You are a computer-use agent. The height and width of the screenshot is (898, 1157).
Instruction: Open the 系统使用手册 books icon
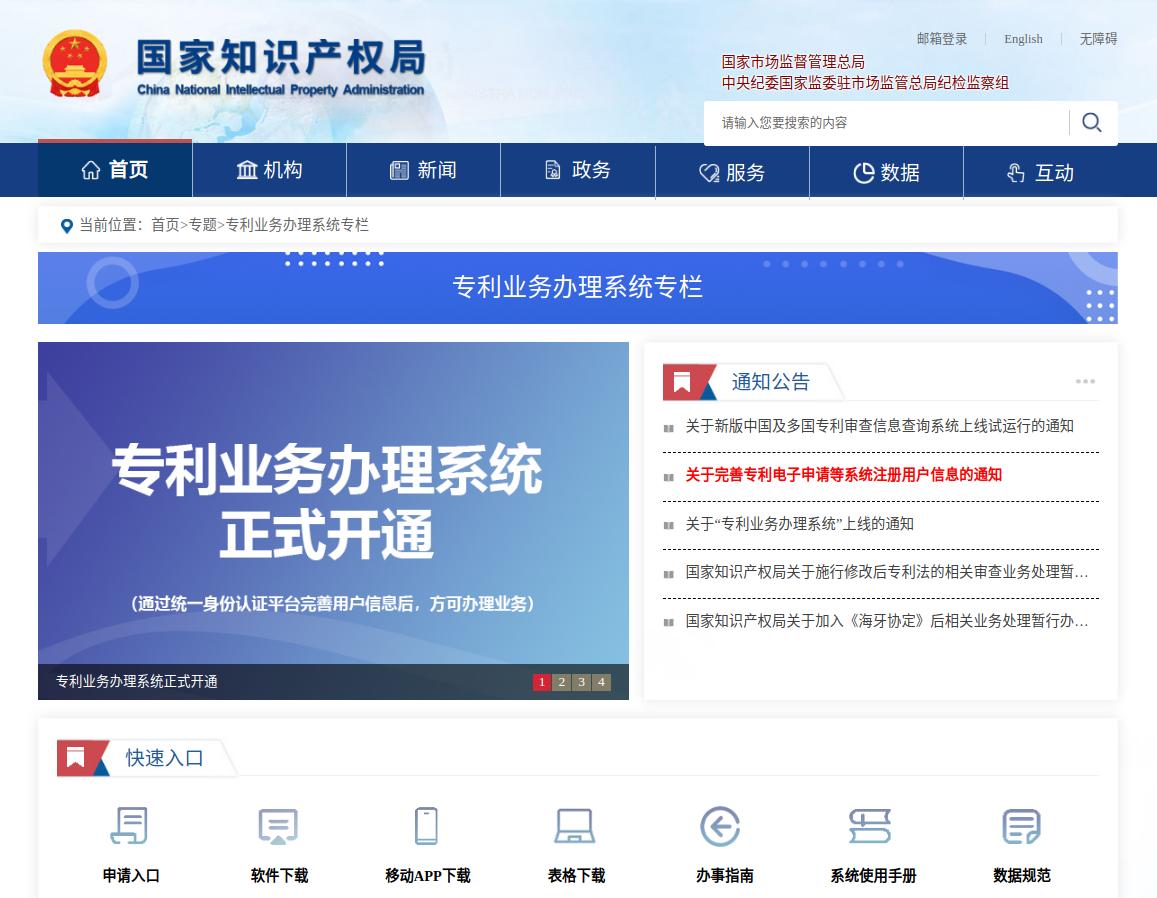point(871,826)
